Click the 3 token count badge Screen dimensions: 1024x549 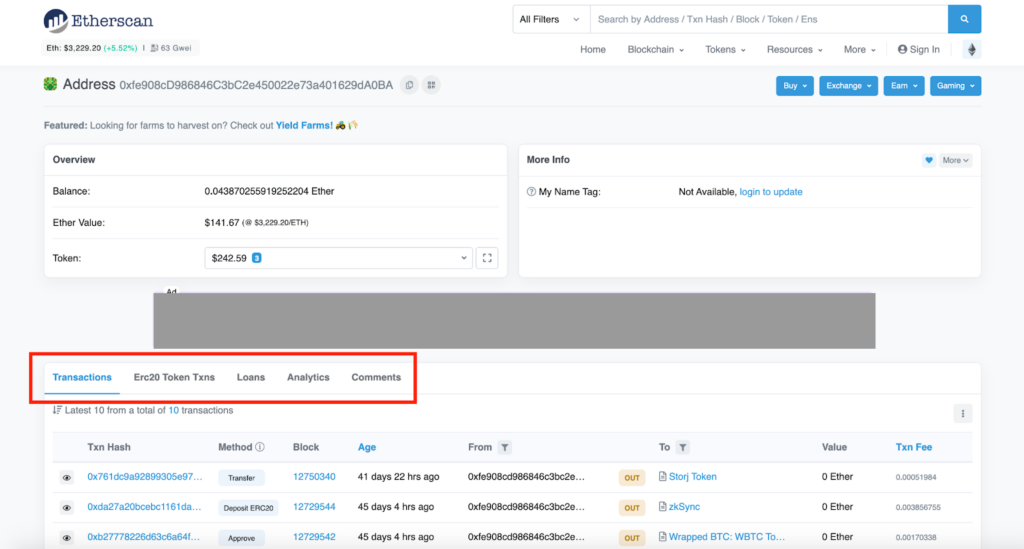[x=257, y=258]
